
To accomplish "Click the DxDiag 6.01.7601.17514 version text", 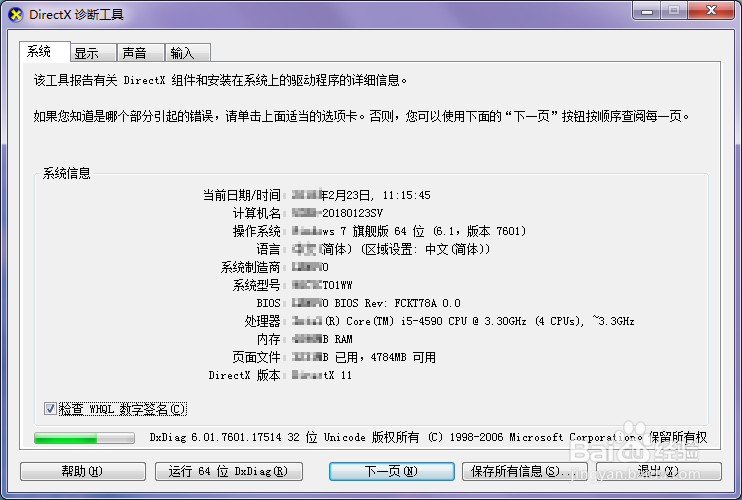I will point(428,437).
